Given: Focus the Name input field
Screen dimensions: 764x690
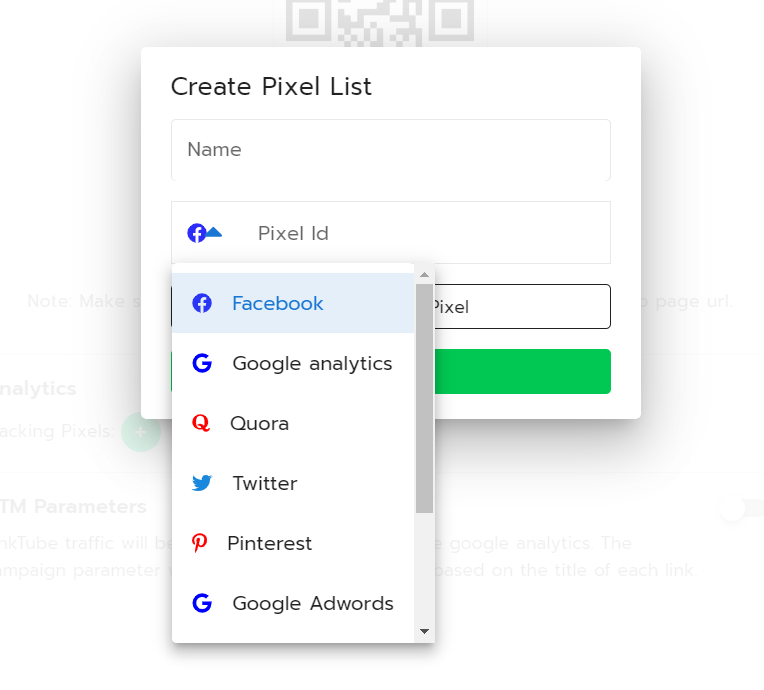Looking at the screenshot, I should 391,150.
